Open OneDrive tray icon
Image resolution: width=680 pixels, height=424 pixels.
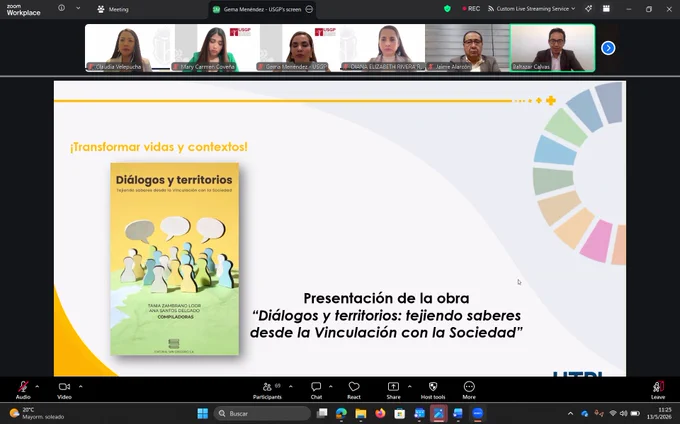click(x=585, y=414)
